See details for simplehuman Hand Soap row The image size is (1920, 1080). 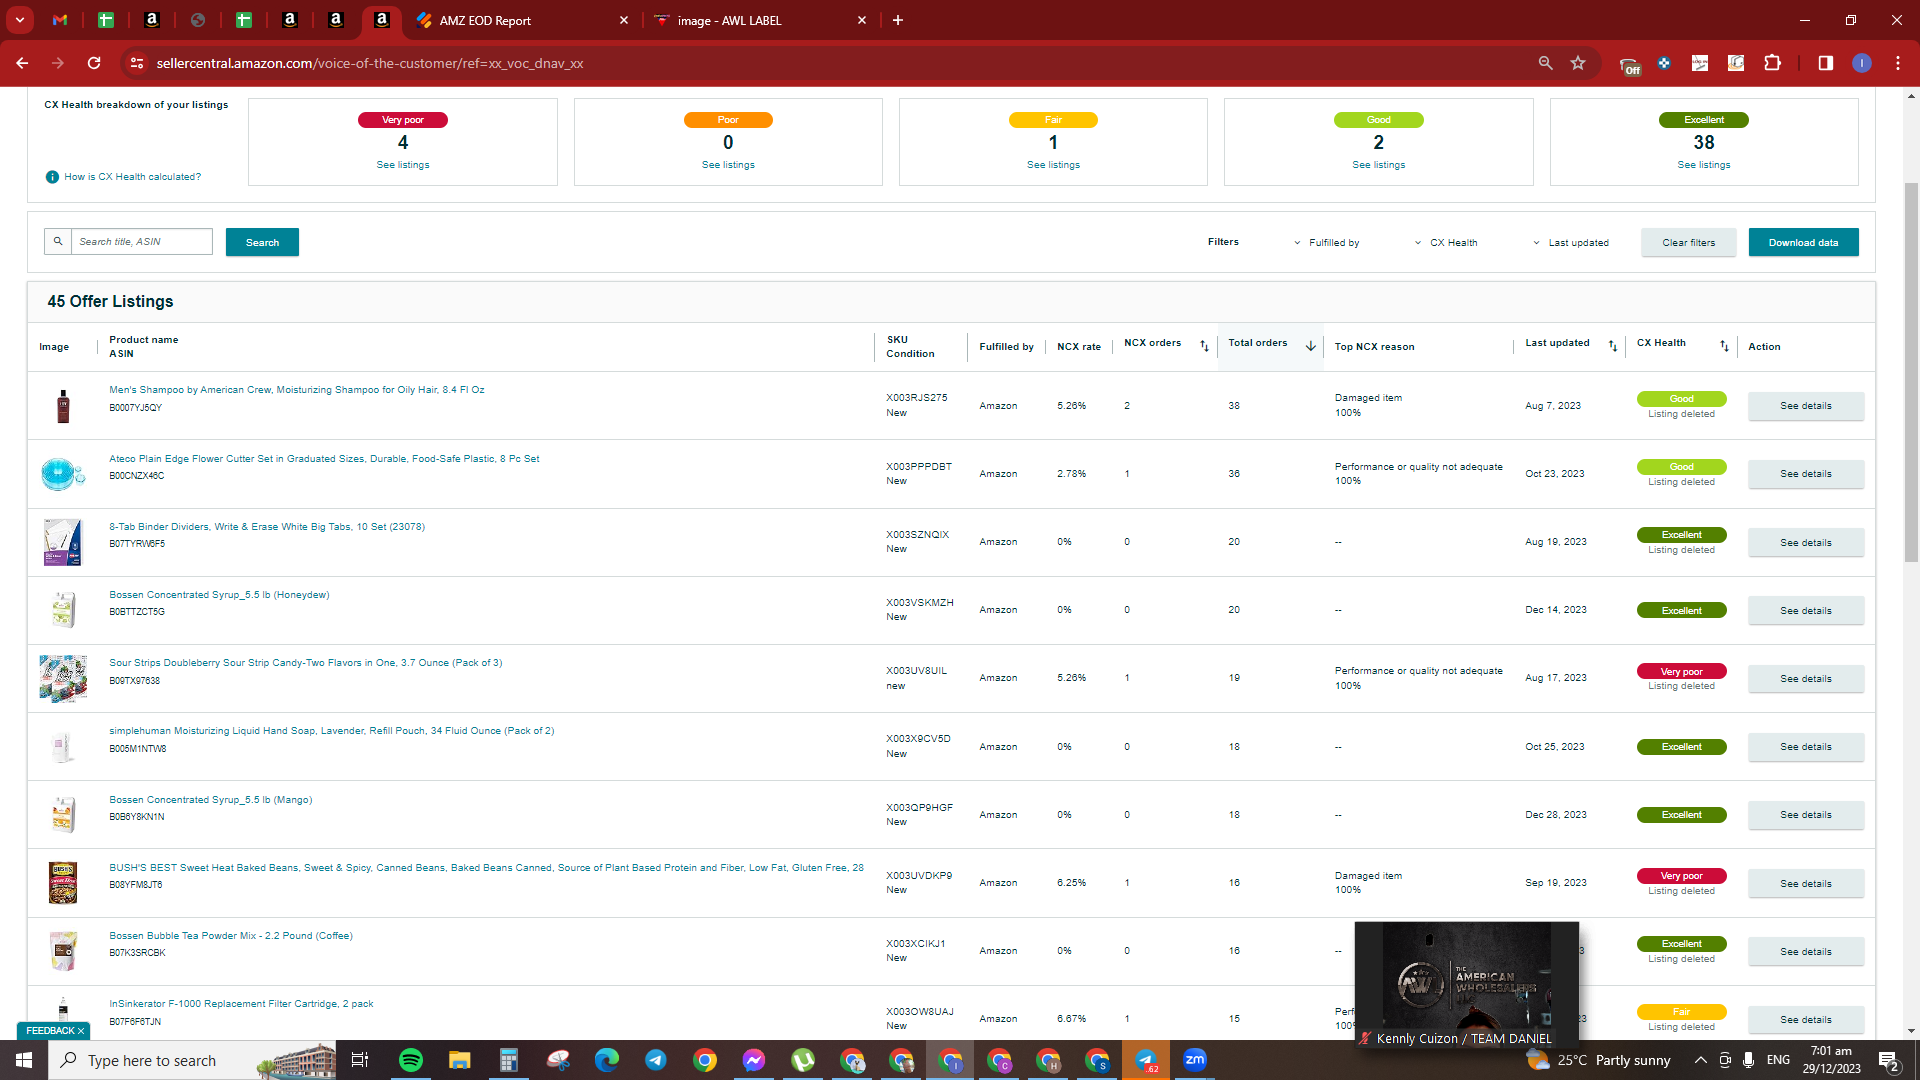1805,747
